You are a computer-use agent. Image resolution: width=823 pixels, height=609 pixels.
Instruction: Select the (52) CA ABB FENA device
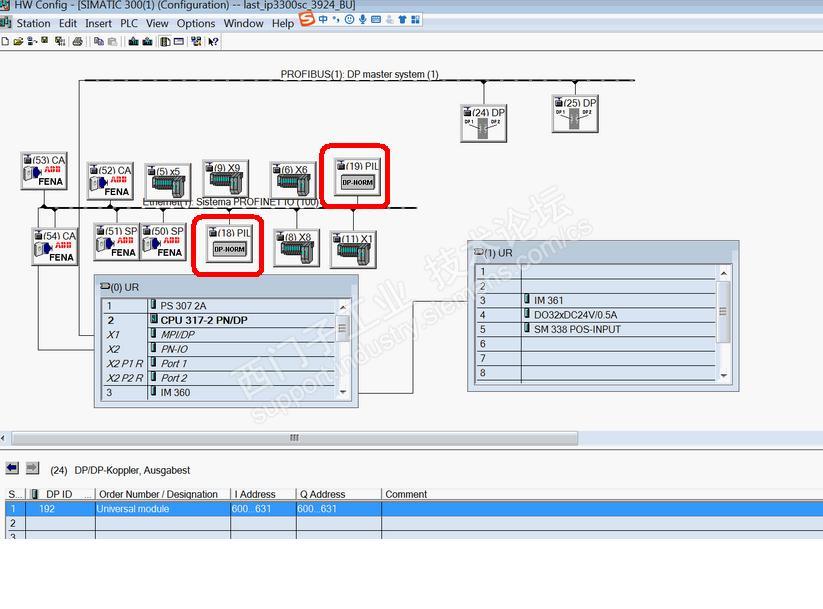click(110, 181)
